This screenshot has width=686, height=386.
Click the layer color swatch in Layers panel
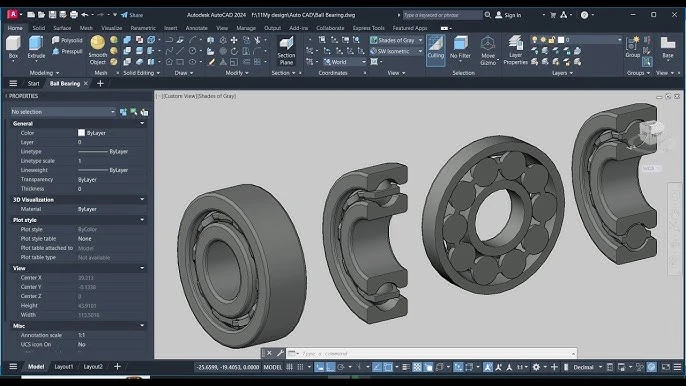pos(561,40)
